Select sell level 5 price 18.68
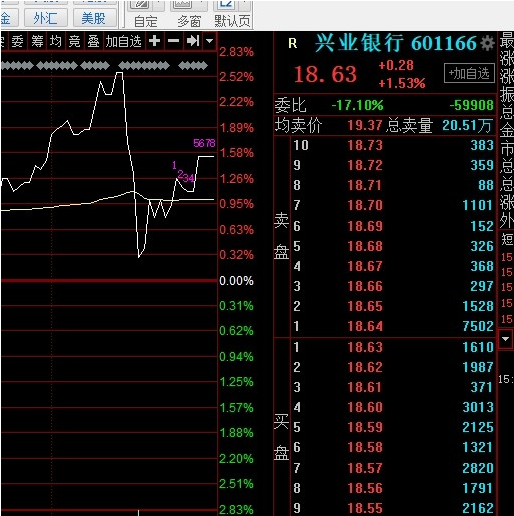This screenshot has height=516, width=514. tap(365, 246)
